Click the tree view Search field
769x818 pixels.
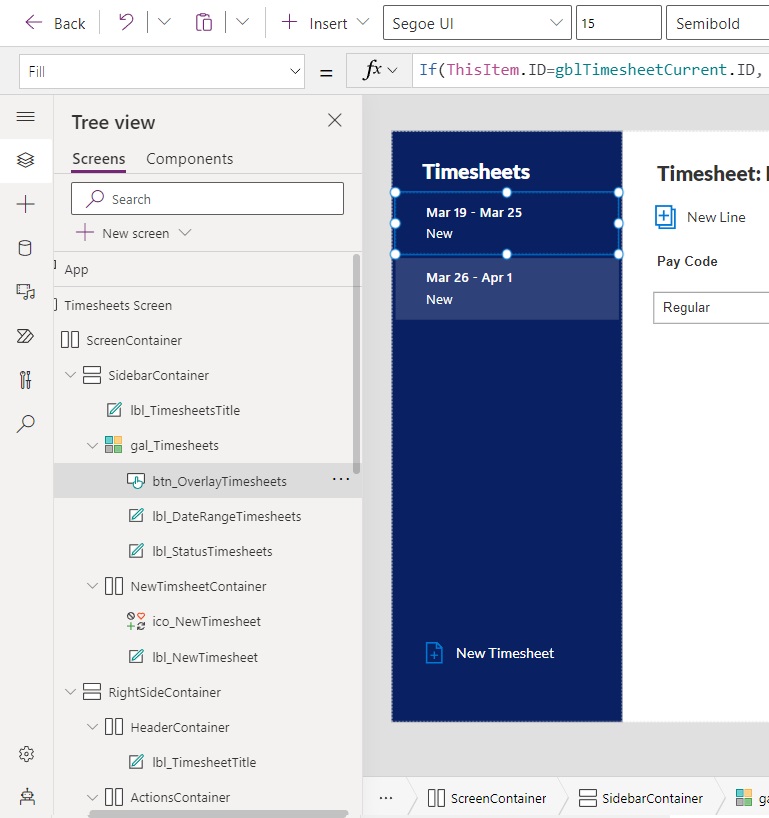point(207,199)
